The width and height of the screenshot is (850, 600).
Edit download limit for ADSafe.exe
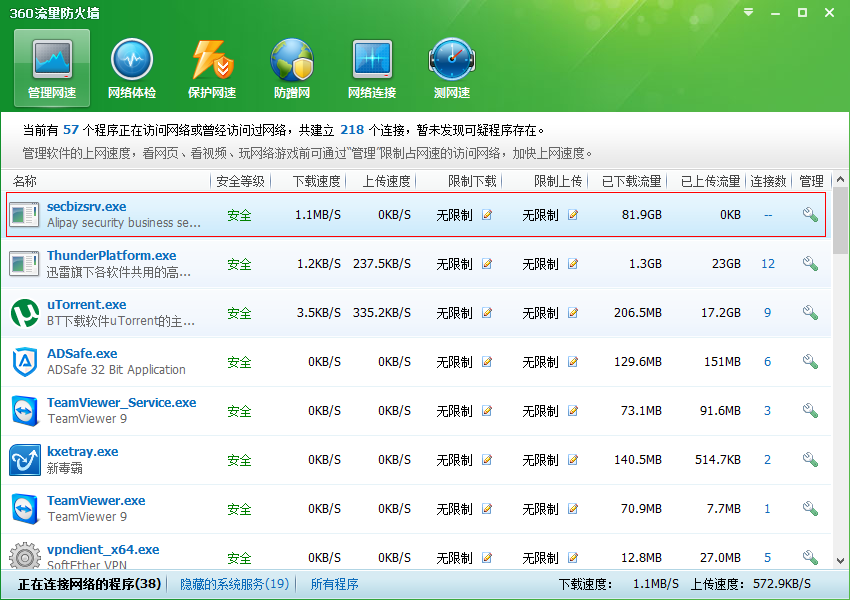(x=487, y=362)
